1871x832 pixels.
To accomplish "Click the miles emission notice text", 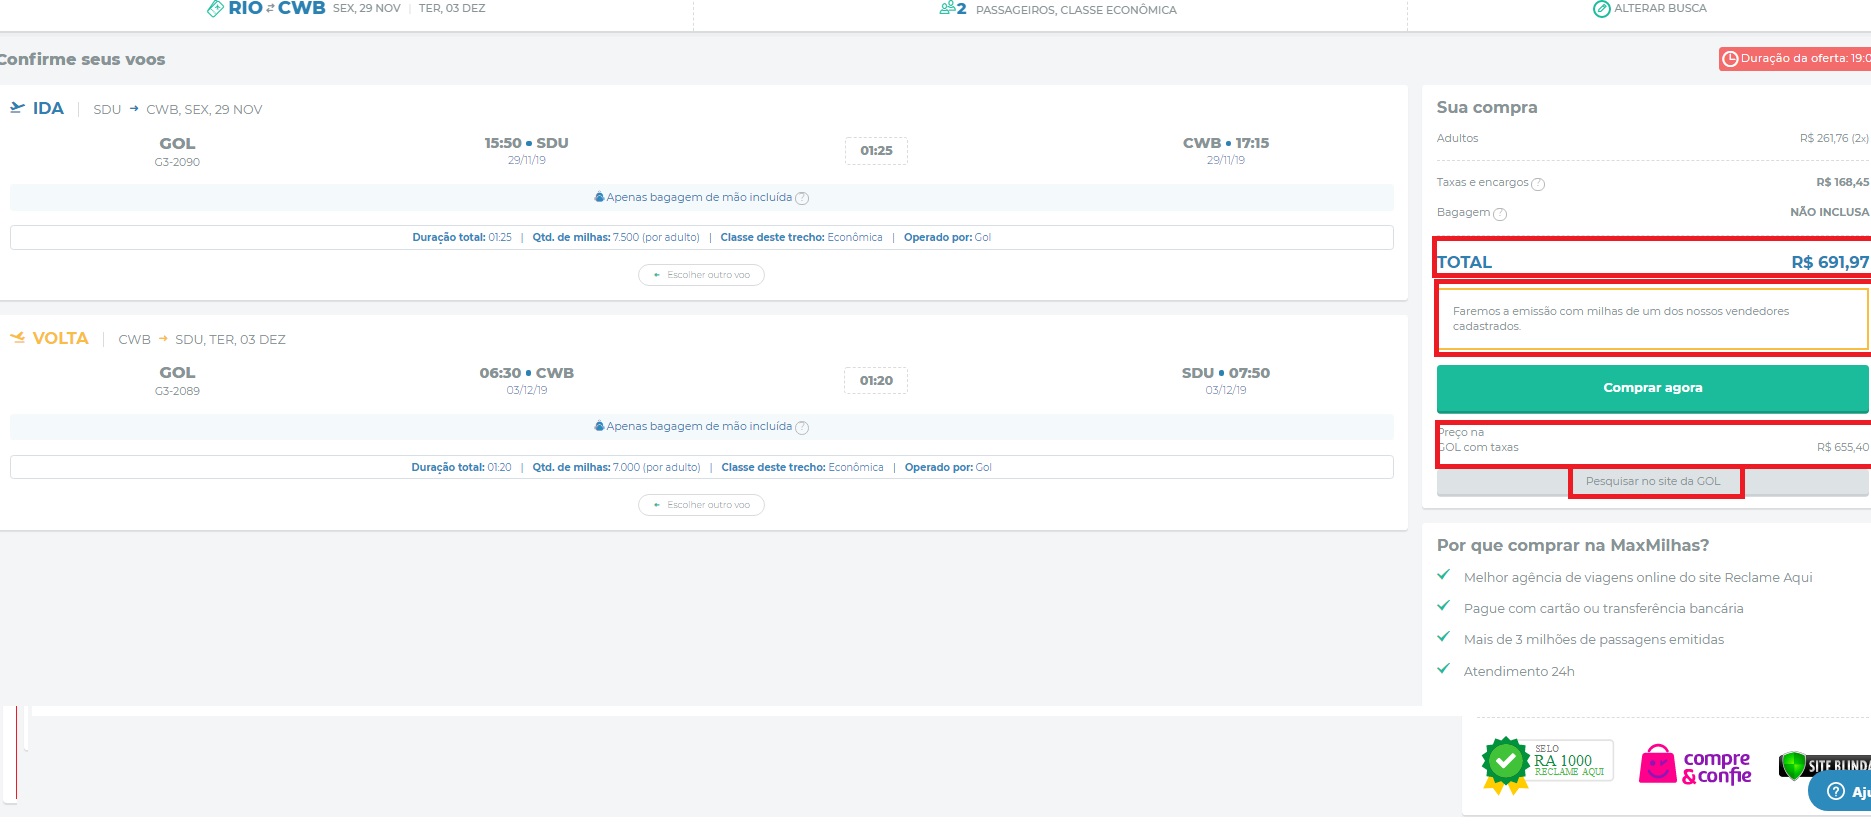I will point(1620,319).
